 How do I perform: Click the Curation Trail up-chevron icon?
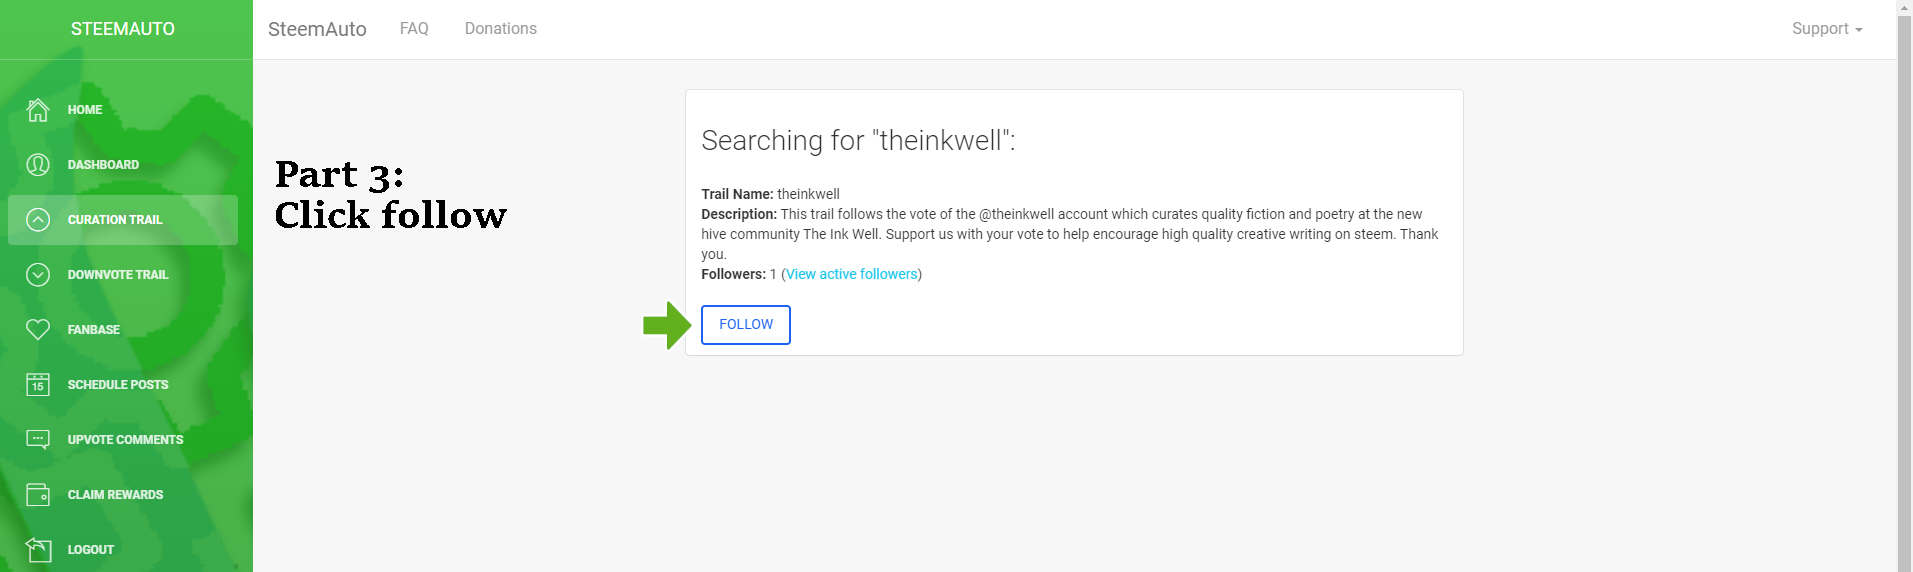click(38, 220)
